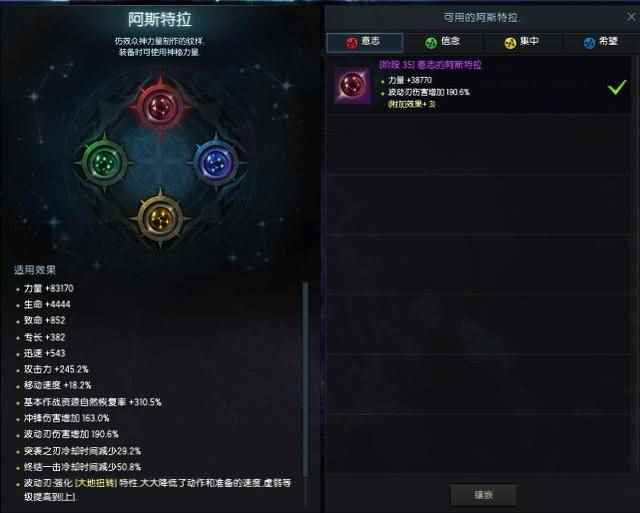Select the blue orb Astra slot
This screenshot has width=640, height=513.
pyautogui.click(x=216, y=162)
